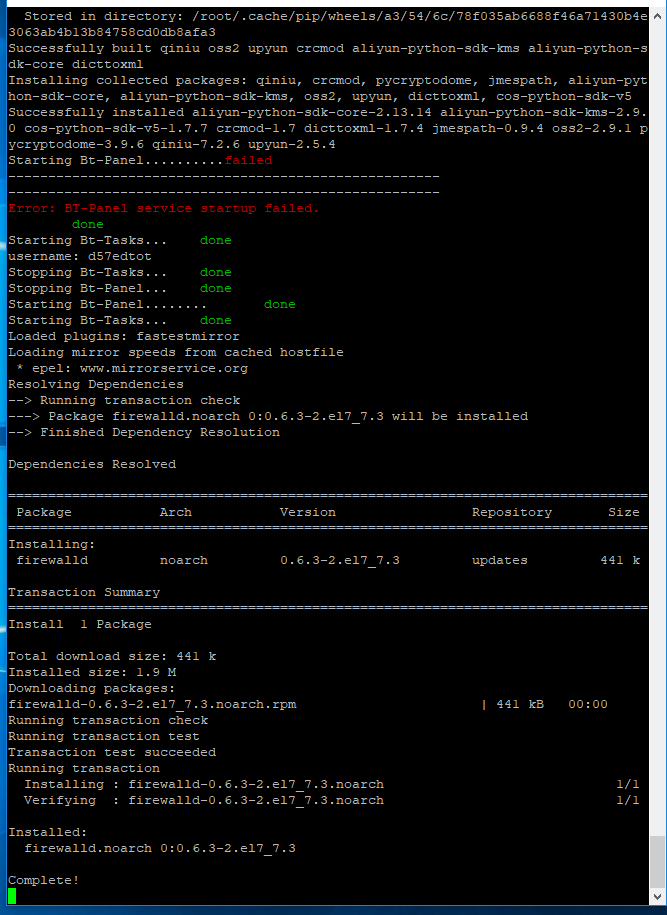Click the 'Resolving Dependencies' line

coord(96,384)
